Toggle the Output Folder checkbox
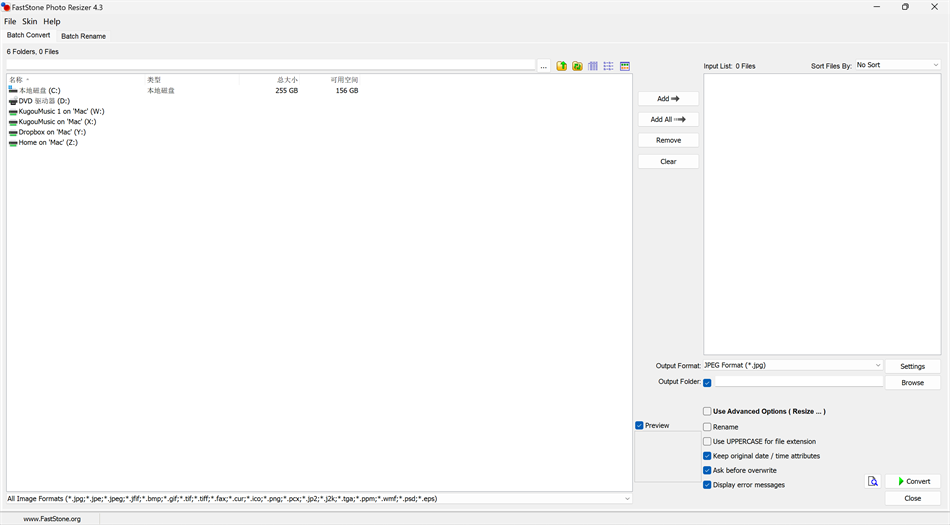 (x=707, y=383)
